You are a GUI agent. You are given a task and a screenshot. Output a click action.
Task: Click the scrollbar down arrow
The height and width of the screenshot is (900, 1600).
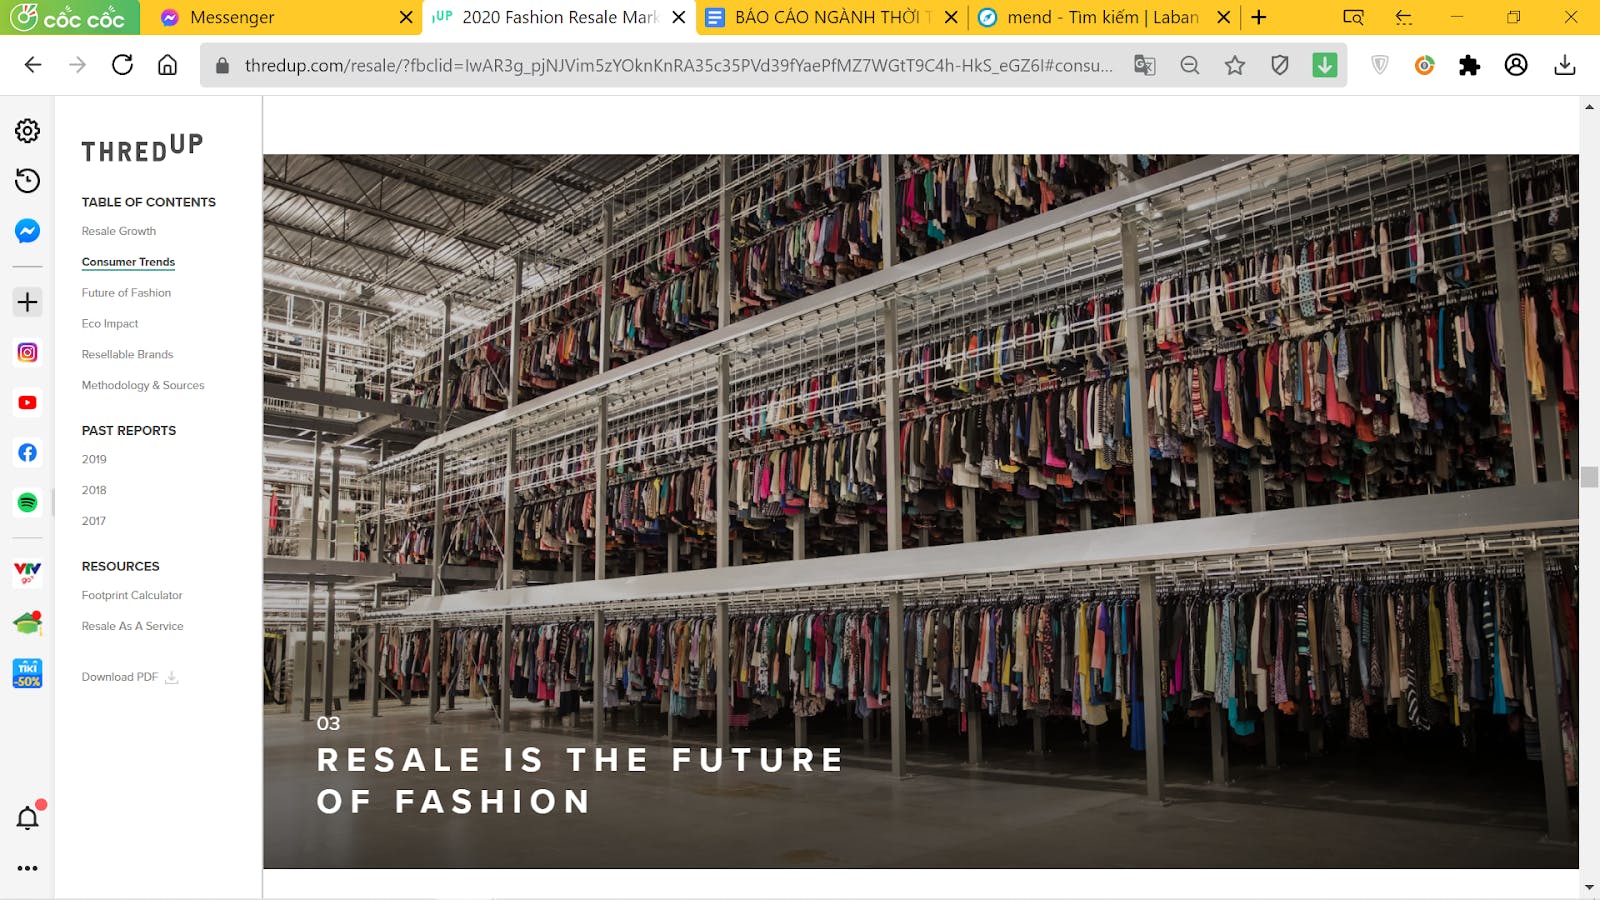click(1589, 887)
